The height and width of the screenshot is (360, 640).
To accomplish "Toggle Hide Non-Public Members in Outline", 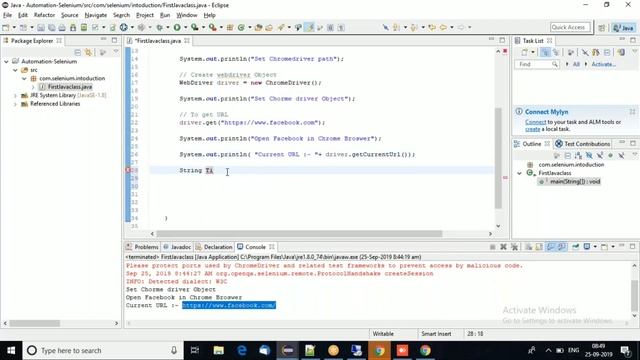I will pyautogui.click(x=610, y=156).
